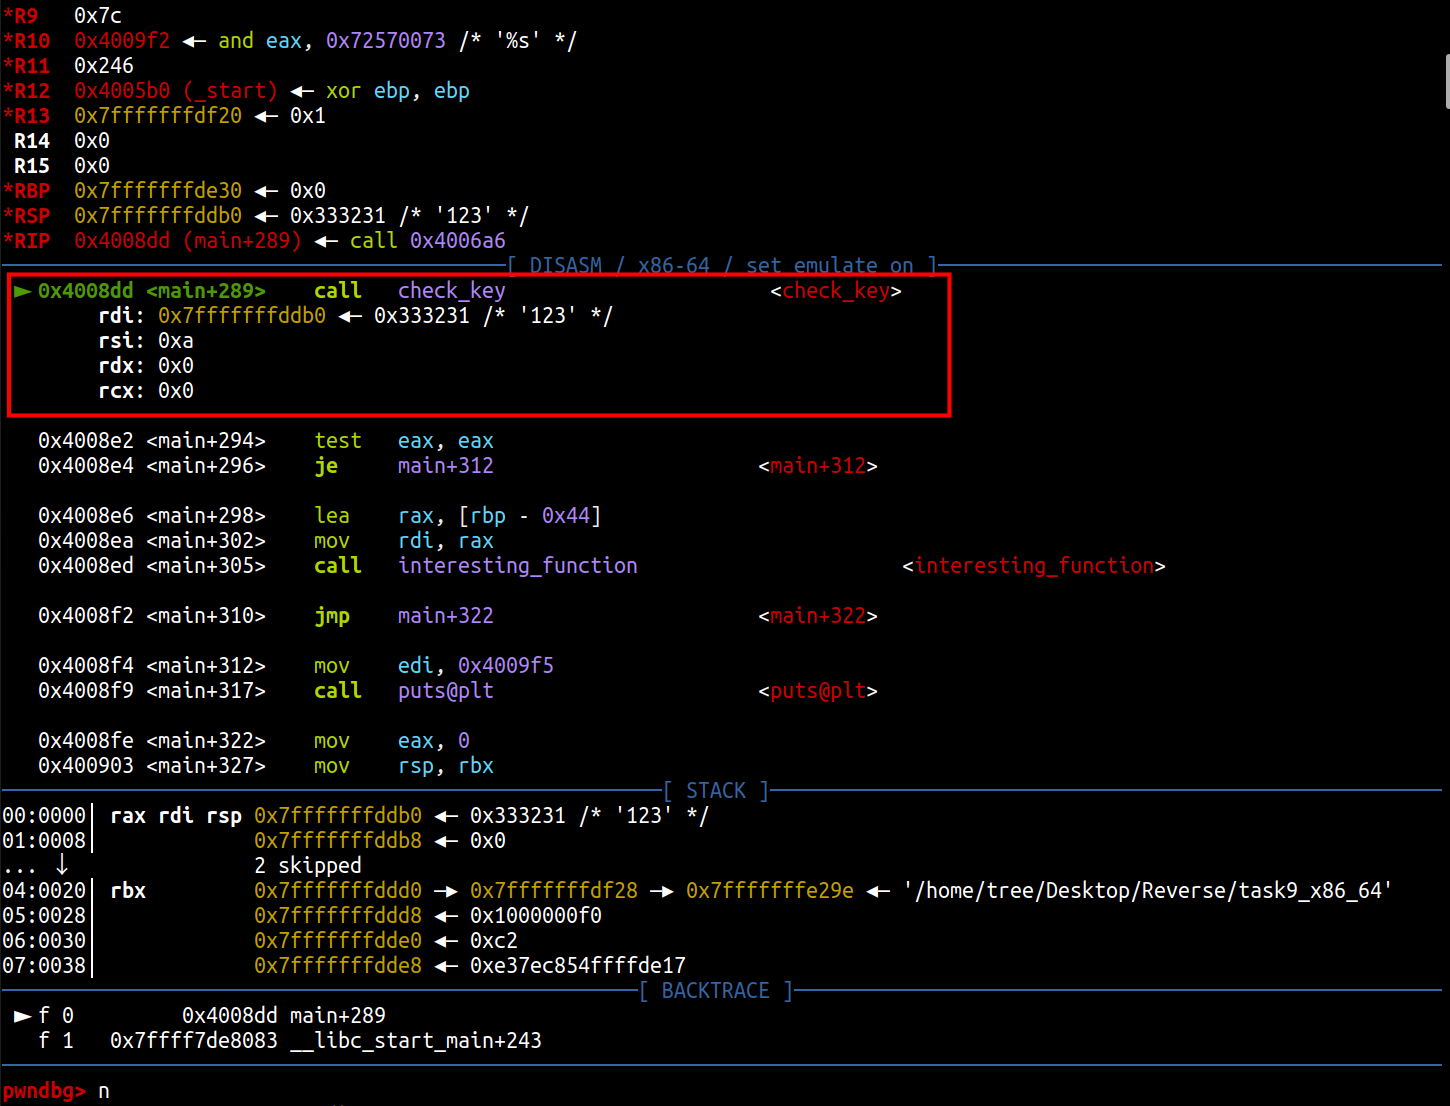Click the task9_x86_64 file path string
Image resolution: width=1450 pixels, height=1106 pixels.
click(x=1148, y=891)
